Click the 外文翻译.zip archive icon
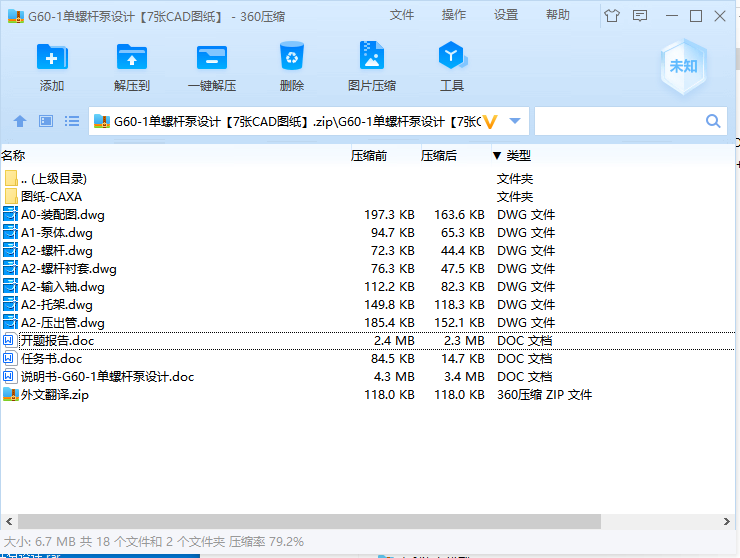Viewport: 740px width, 558px height. pyautogui.click(x=10, y=394)
